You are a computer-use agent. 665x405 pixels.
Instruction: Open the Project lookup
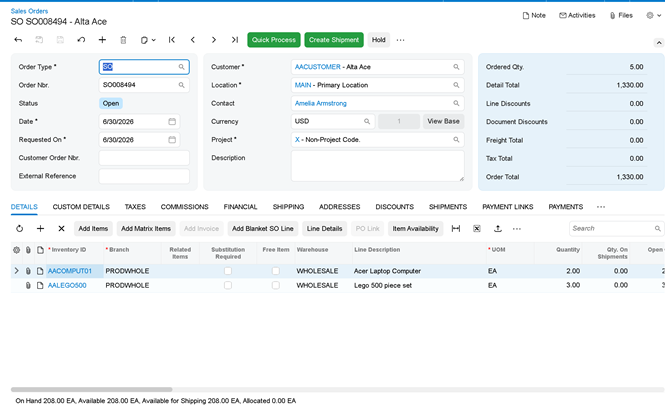(x=456, y=140)
